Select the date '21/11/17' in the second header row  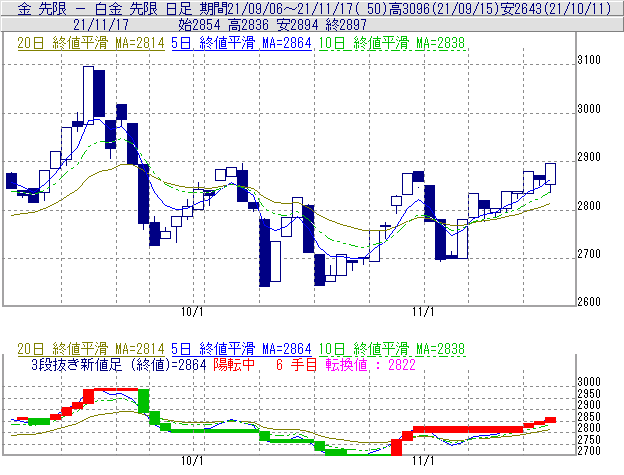click(101, 25)
